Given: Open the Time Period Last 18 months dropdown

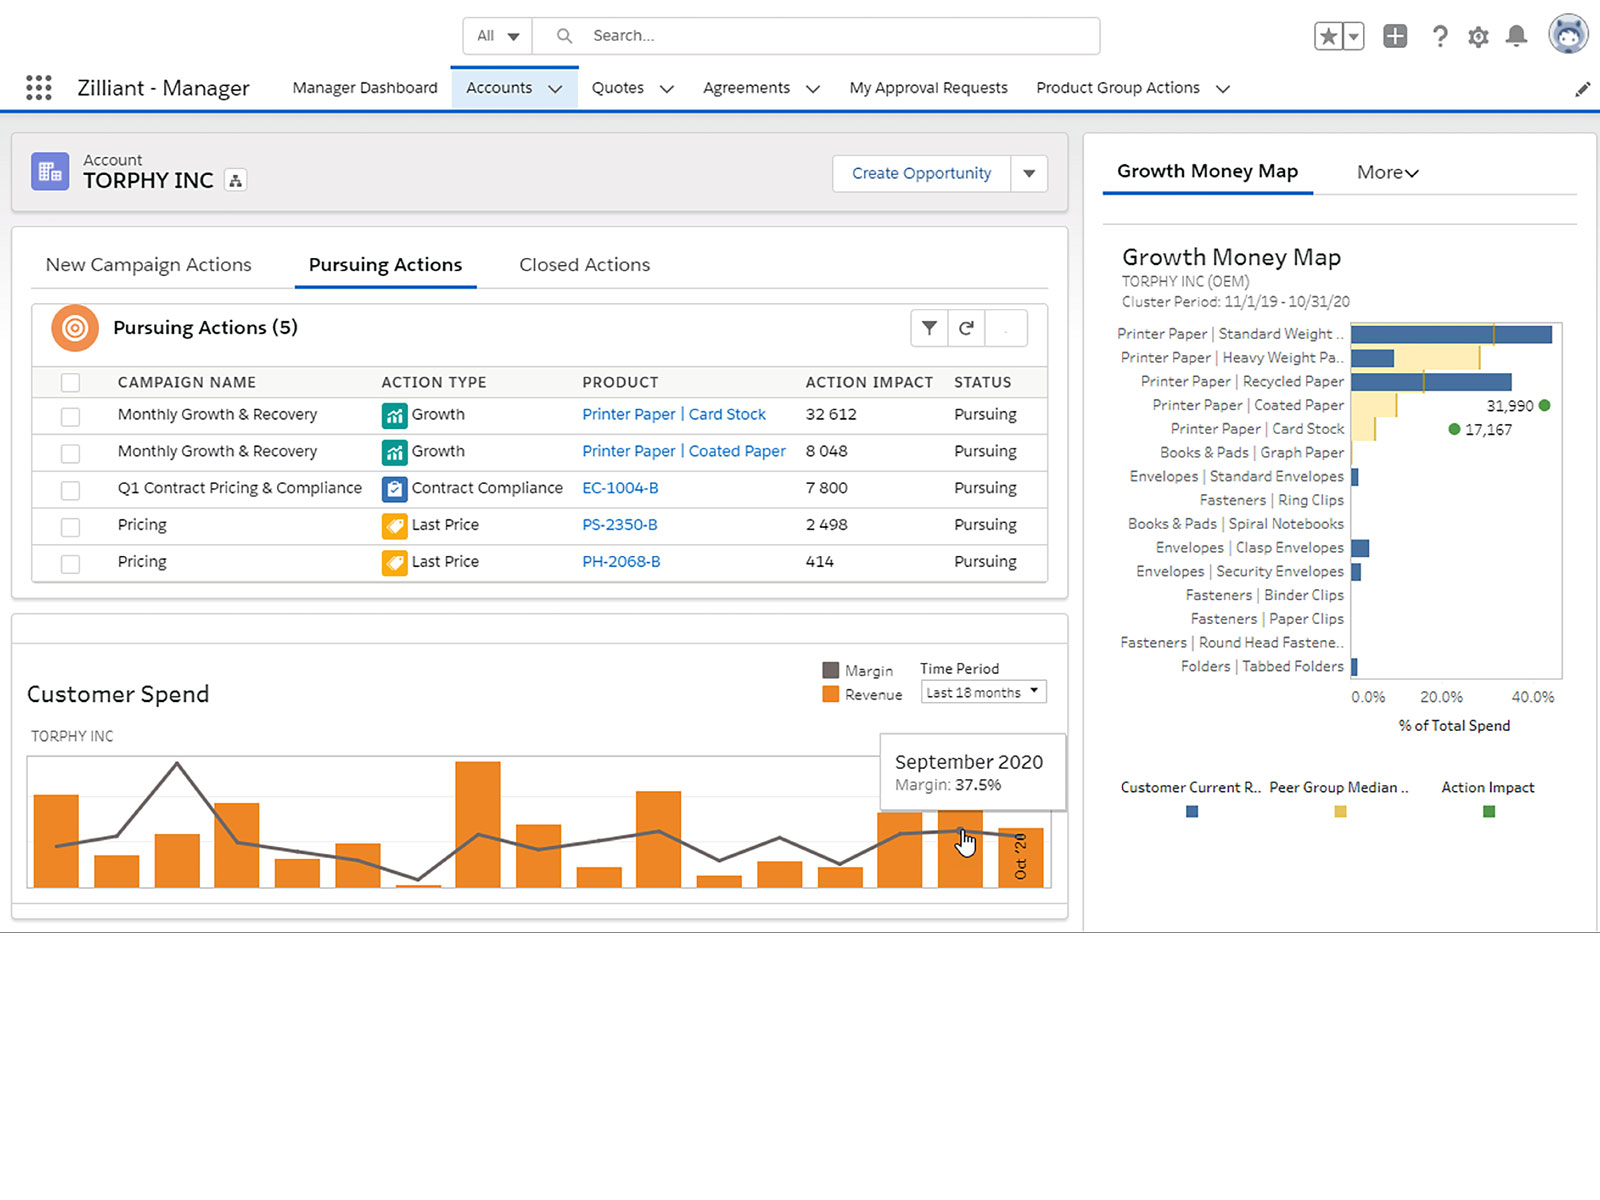Looking at the screenshot, I should coord(984,692).
